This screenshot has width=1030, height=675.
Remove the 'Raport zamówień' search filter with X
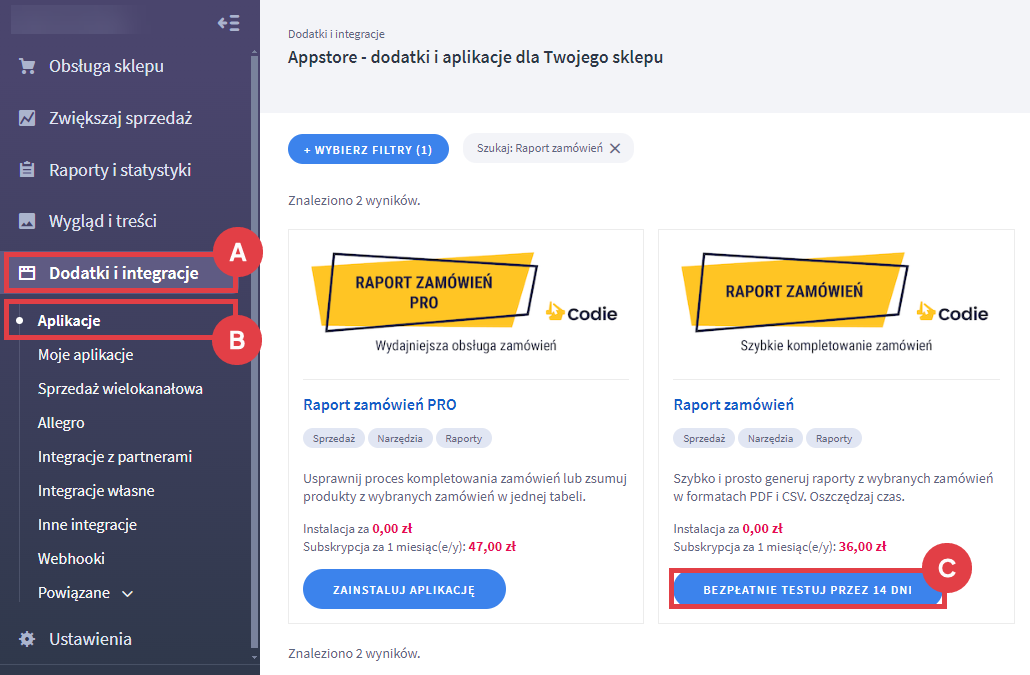[615, 148]
